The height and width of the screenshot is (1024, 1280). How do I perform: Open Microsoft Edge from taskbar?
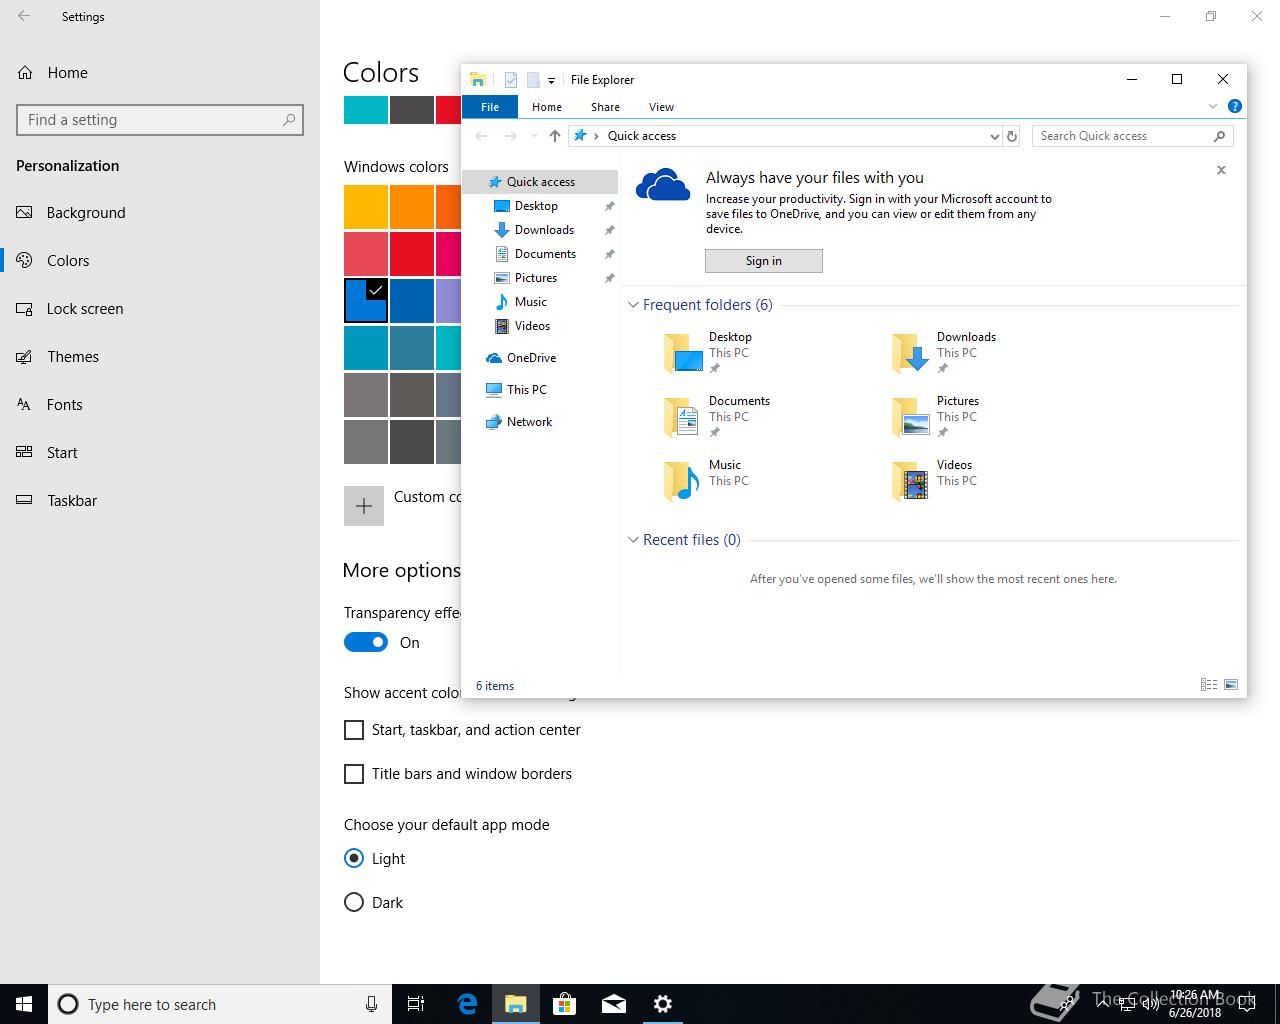[x=467, y=1004]
